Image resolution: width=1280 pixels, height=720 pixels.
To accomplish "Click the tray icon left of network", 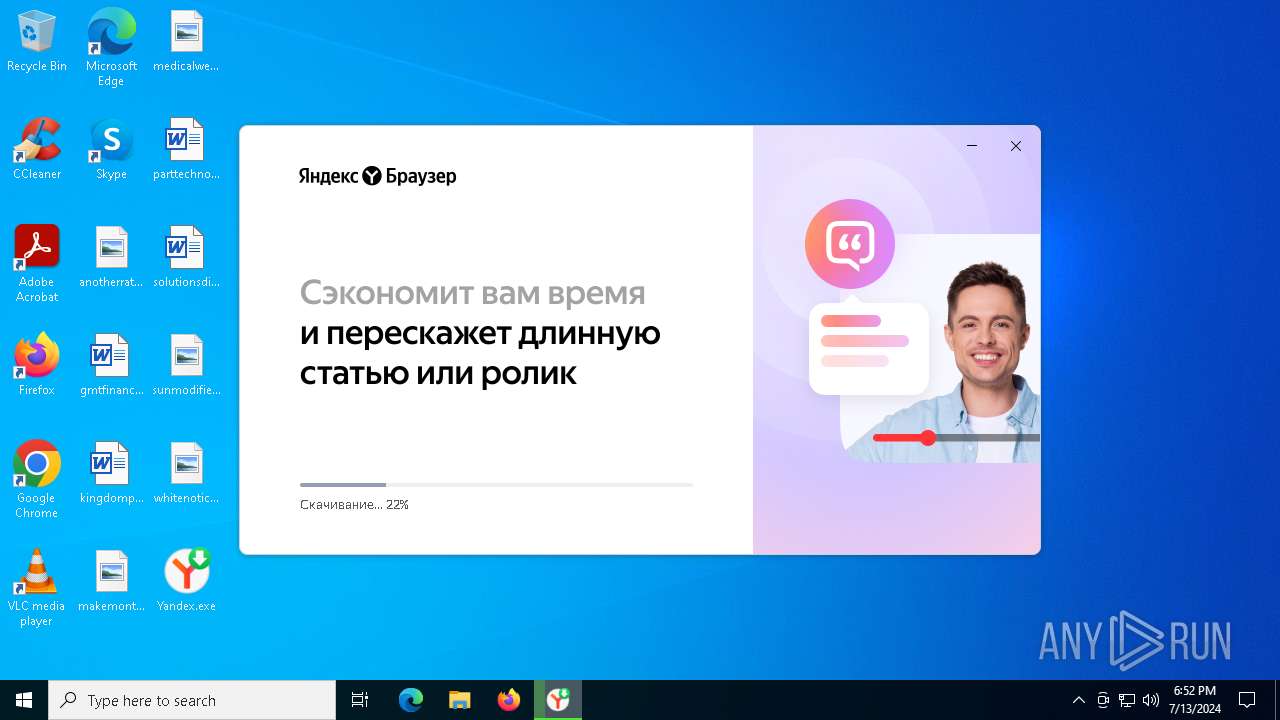I will pos(1103,700).
